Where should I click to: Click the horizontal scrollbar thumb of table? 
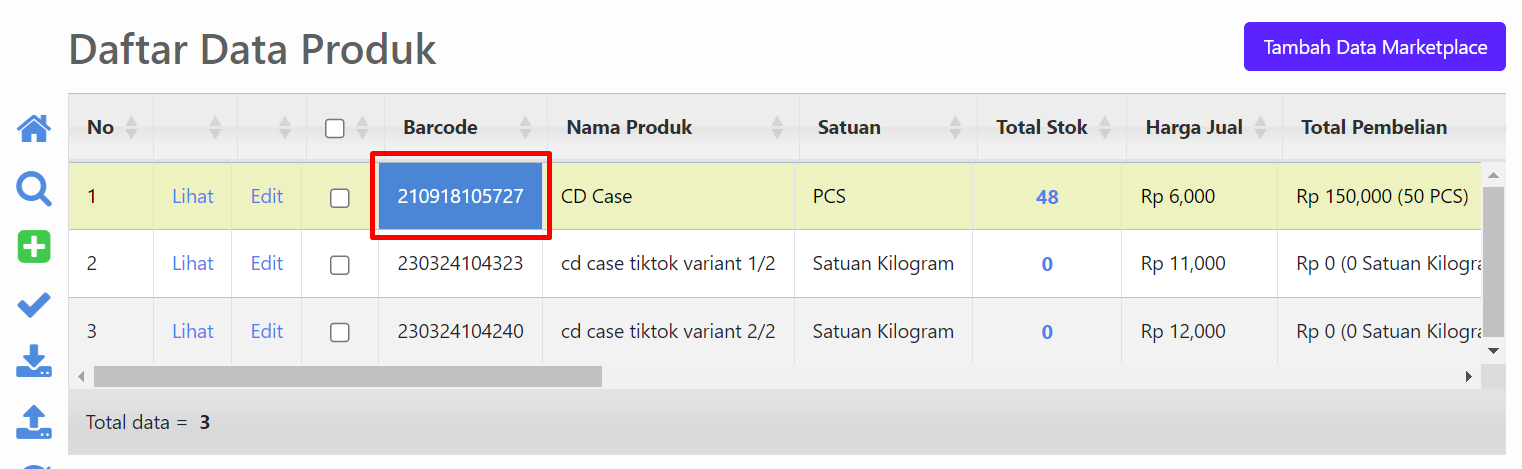[x=348, y=376]
